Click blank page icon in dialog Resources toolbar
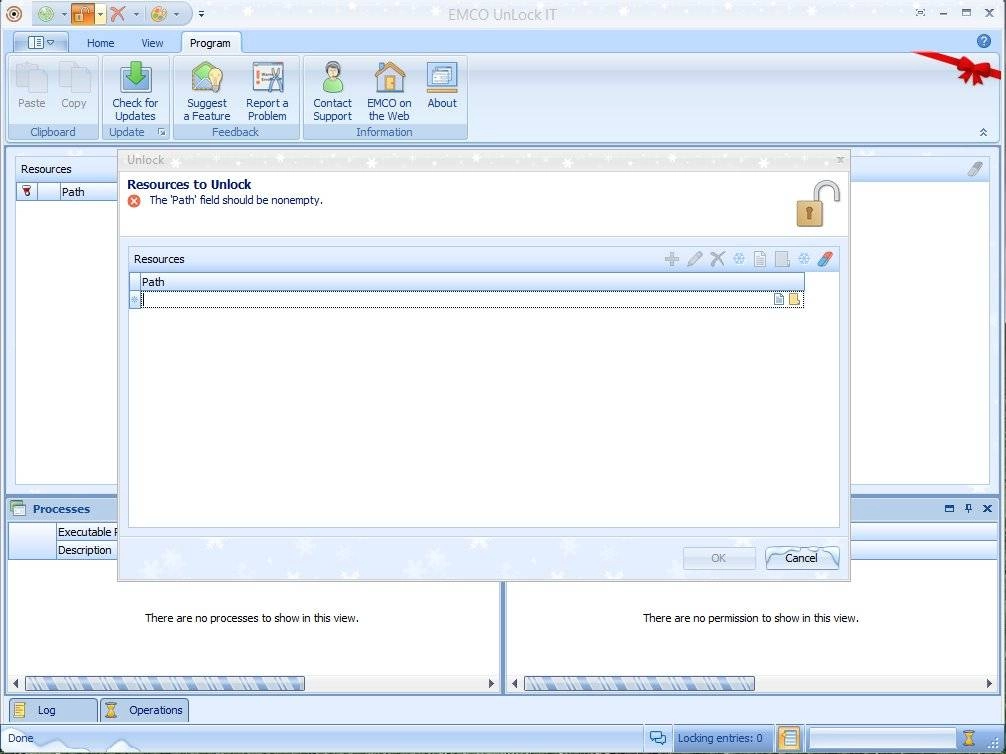The height and width of the screenshot is (754, 1006). [782, 259]
